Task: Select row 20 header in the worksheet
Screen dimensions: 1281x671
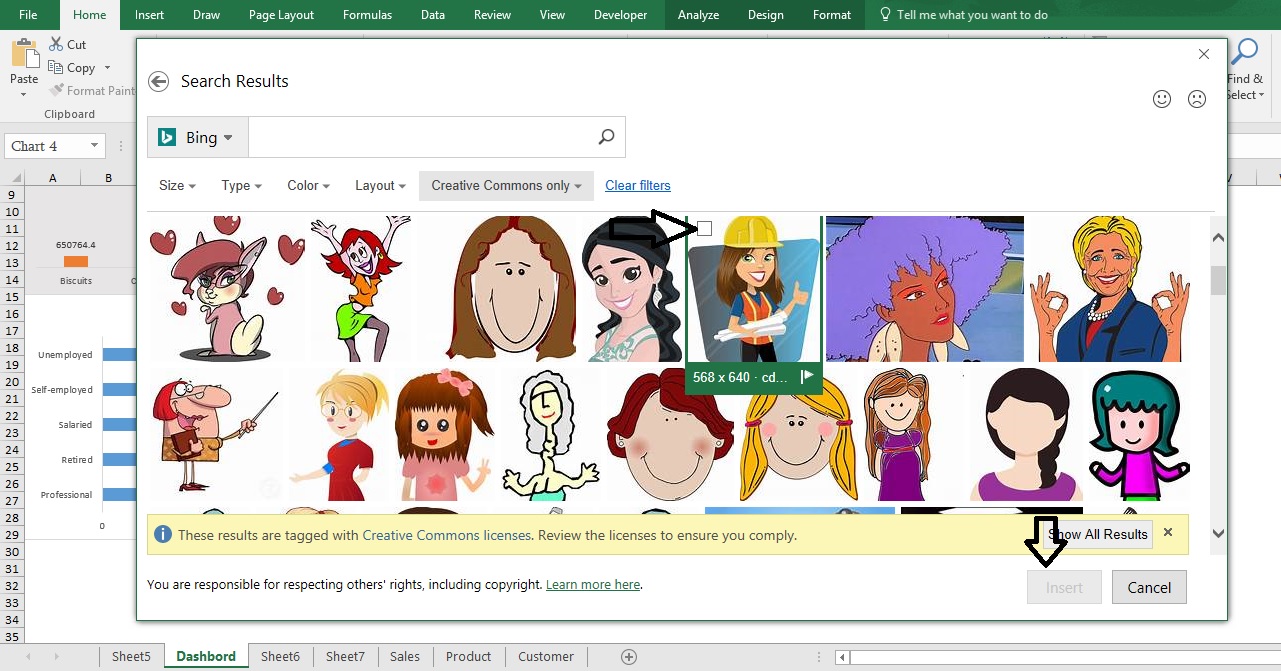Action: click(12, 382)
